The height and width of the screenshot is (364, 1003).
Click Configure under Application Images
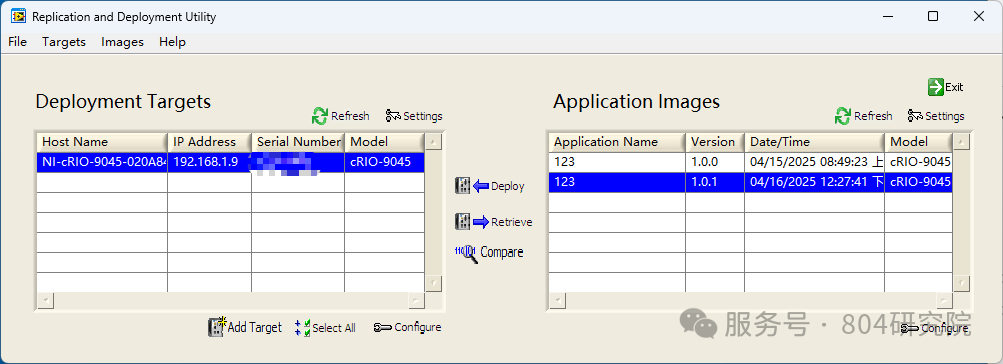coord(934,328)
